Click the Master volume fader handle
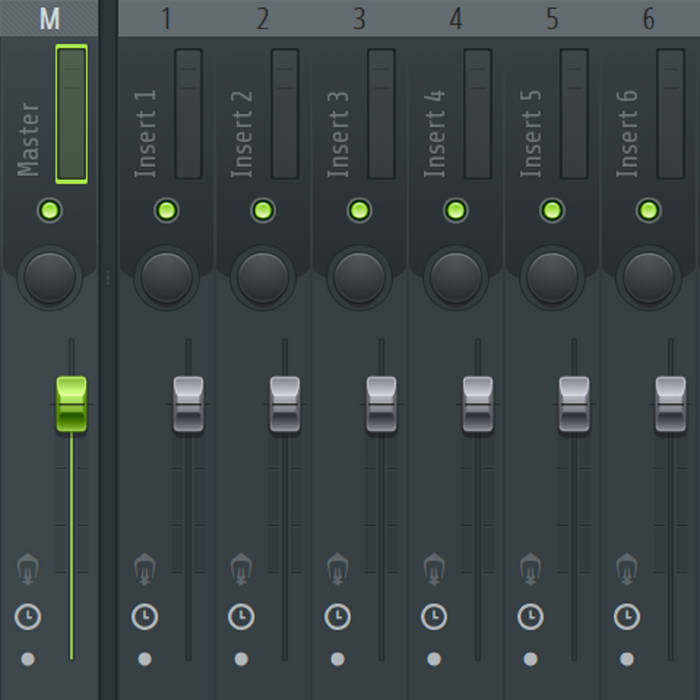700x700 pixels. click(x=71, y=404)
